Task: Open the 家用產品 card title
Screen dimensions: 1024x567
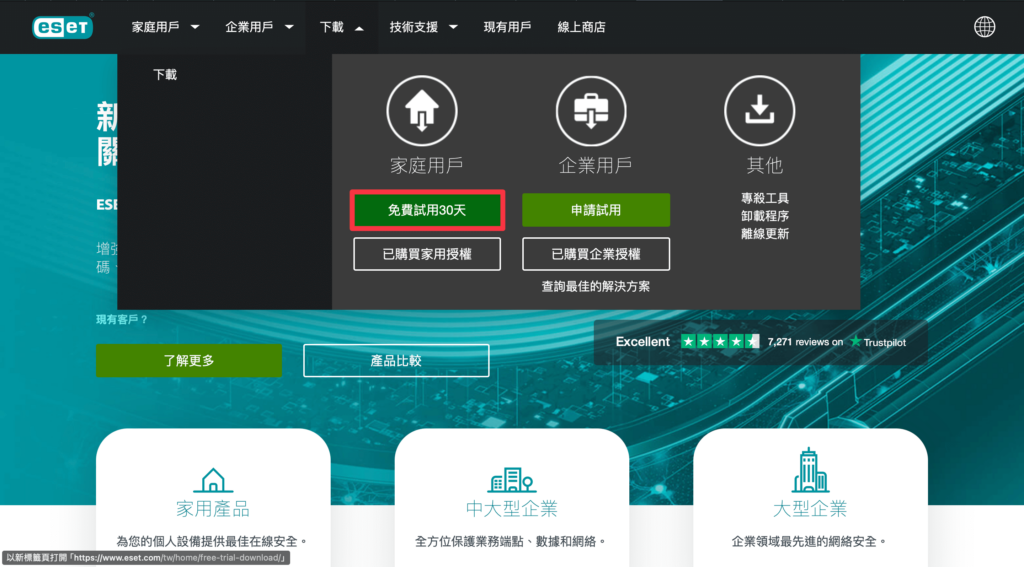Action: pos(213,509)
